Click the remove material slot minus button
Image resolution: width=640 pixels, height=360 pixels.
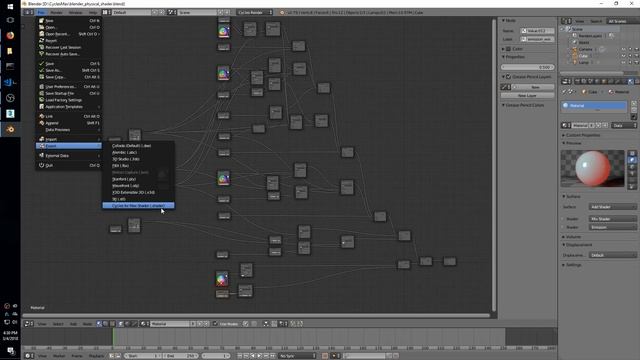634,110
